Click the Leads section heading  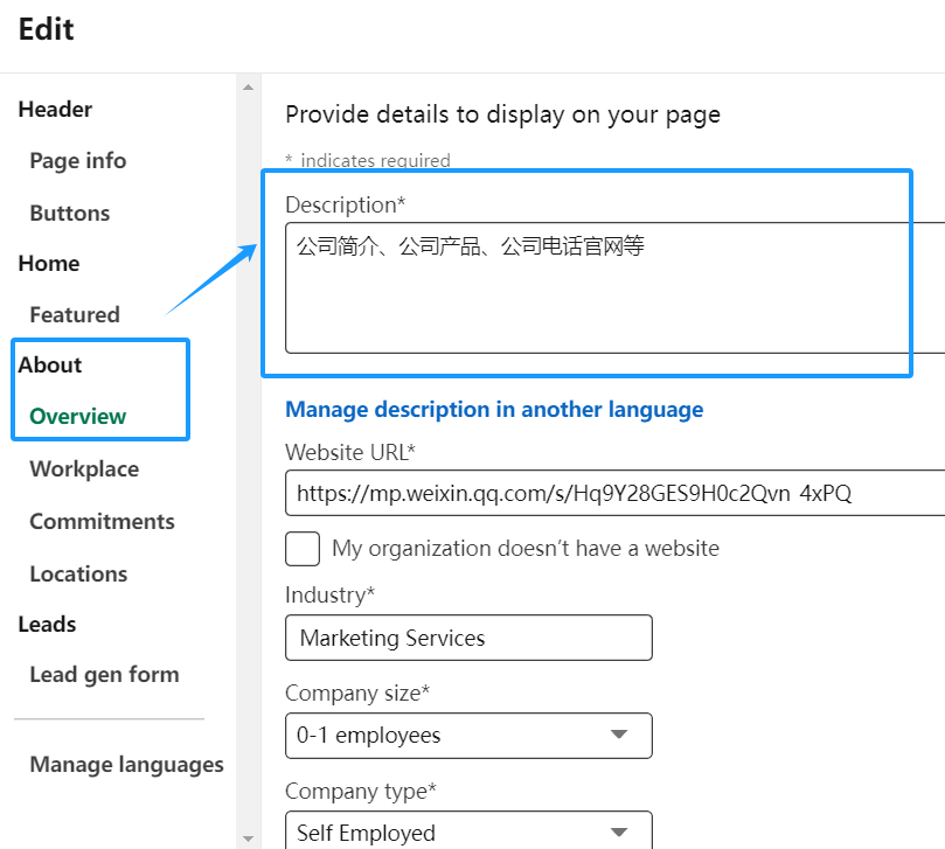click(47, 624)
